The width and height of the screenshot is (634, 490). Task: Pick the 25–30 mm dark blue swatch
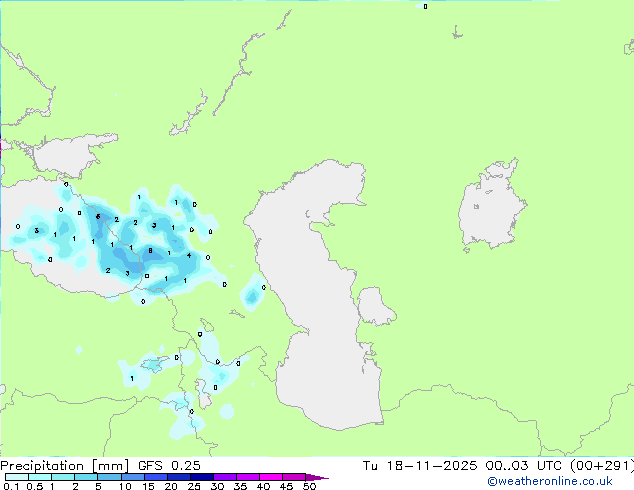(x=201, y=477)
